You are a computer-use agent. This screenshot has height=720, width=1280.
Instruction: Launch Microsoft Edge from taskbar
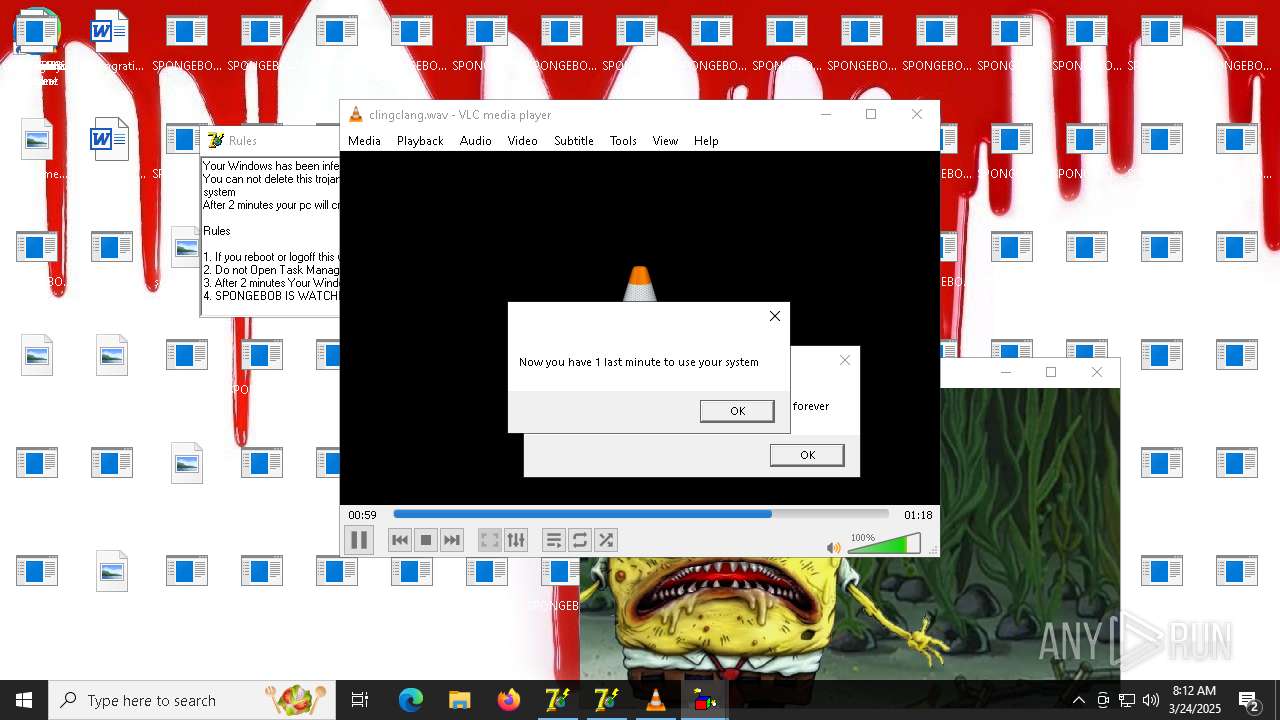click(411, 700)
